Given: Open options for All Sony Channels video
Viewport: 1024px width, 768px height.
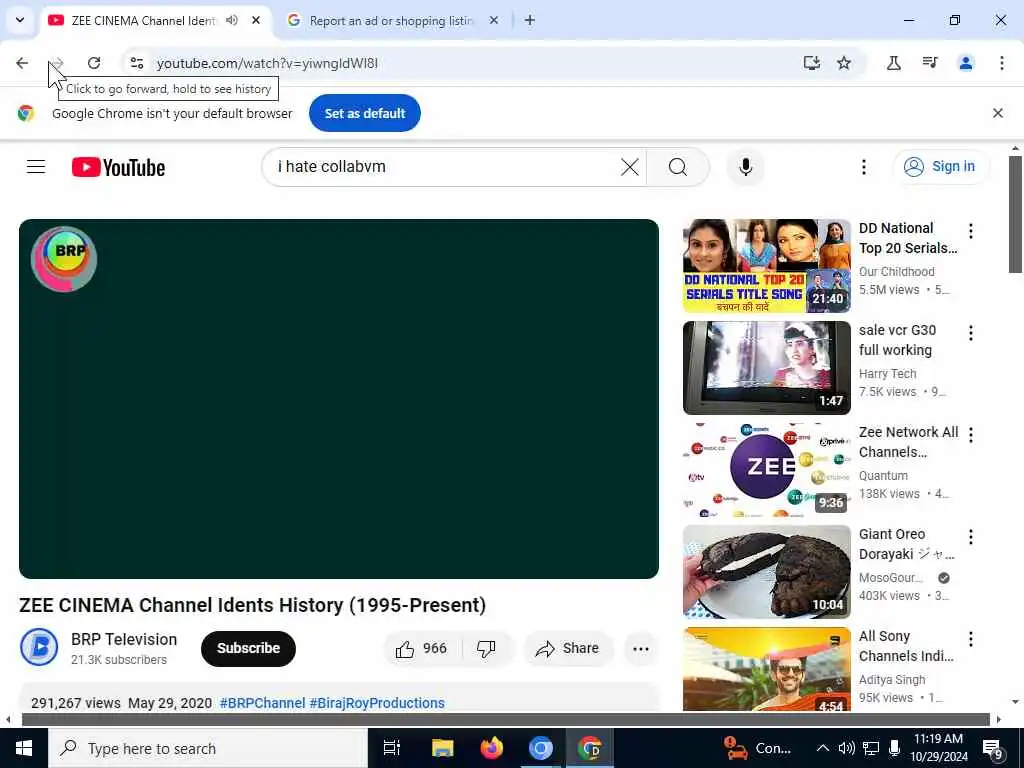Looking at the screenshot, I should pos(970,639).
